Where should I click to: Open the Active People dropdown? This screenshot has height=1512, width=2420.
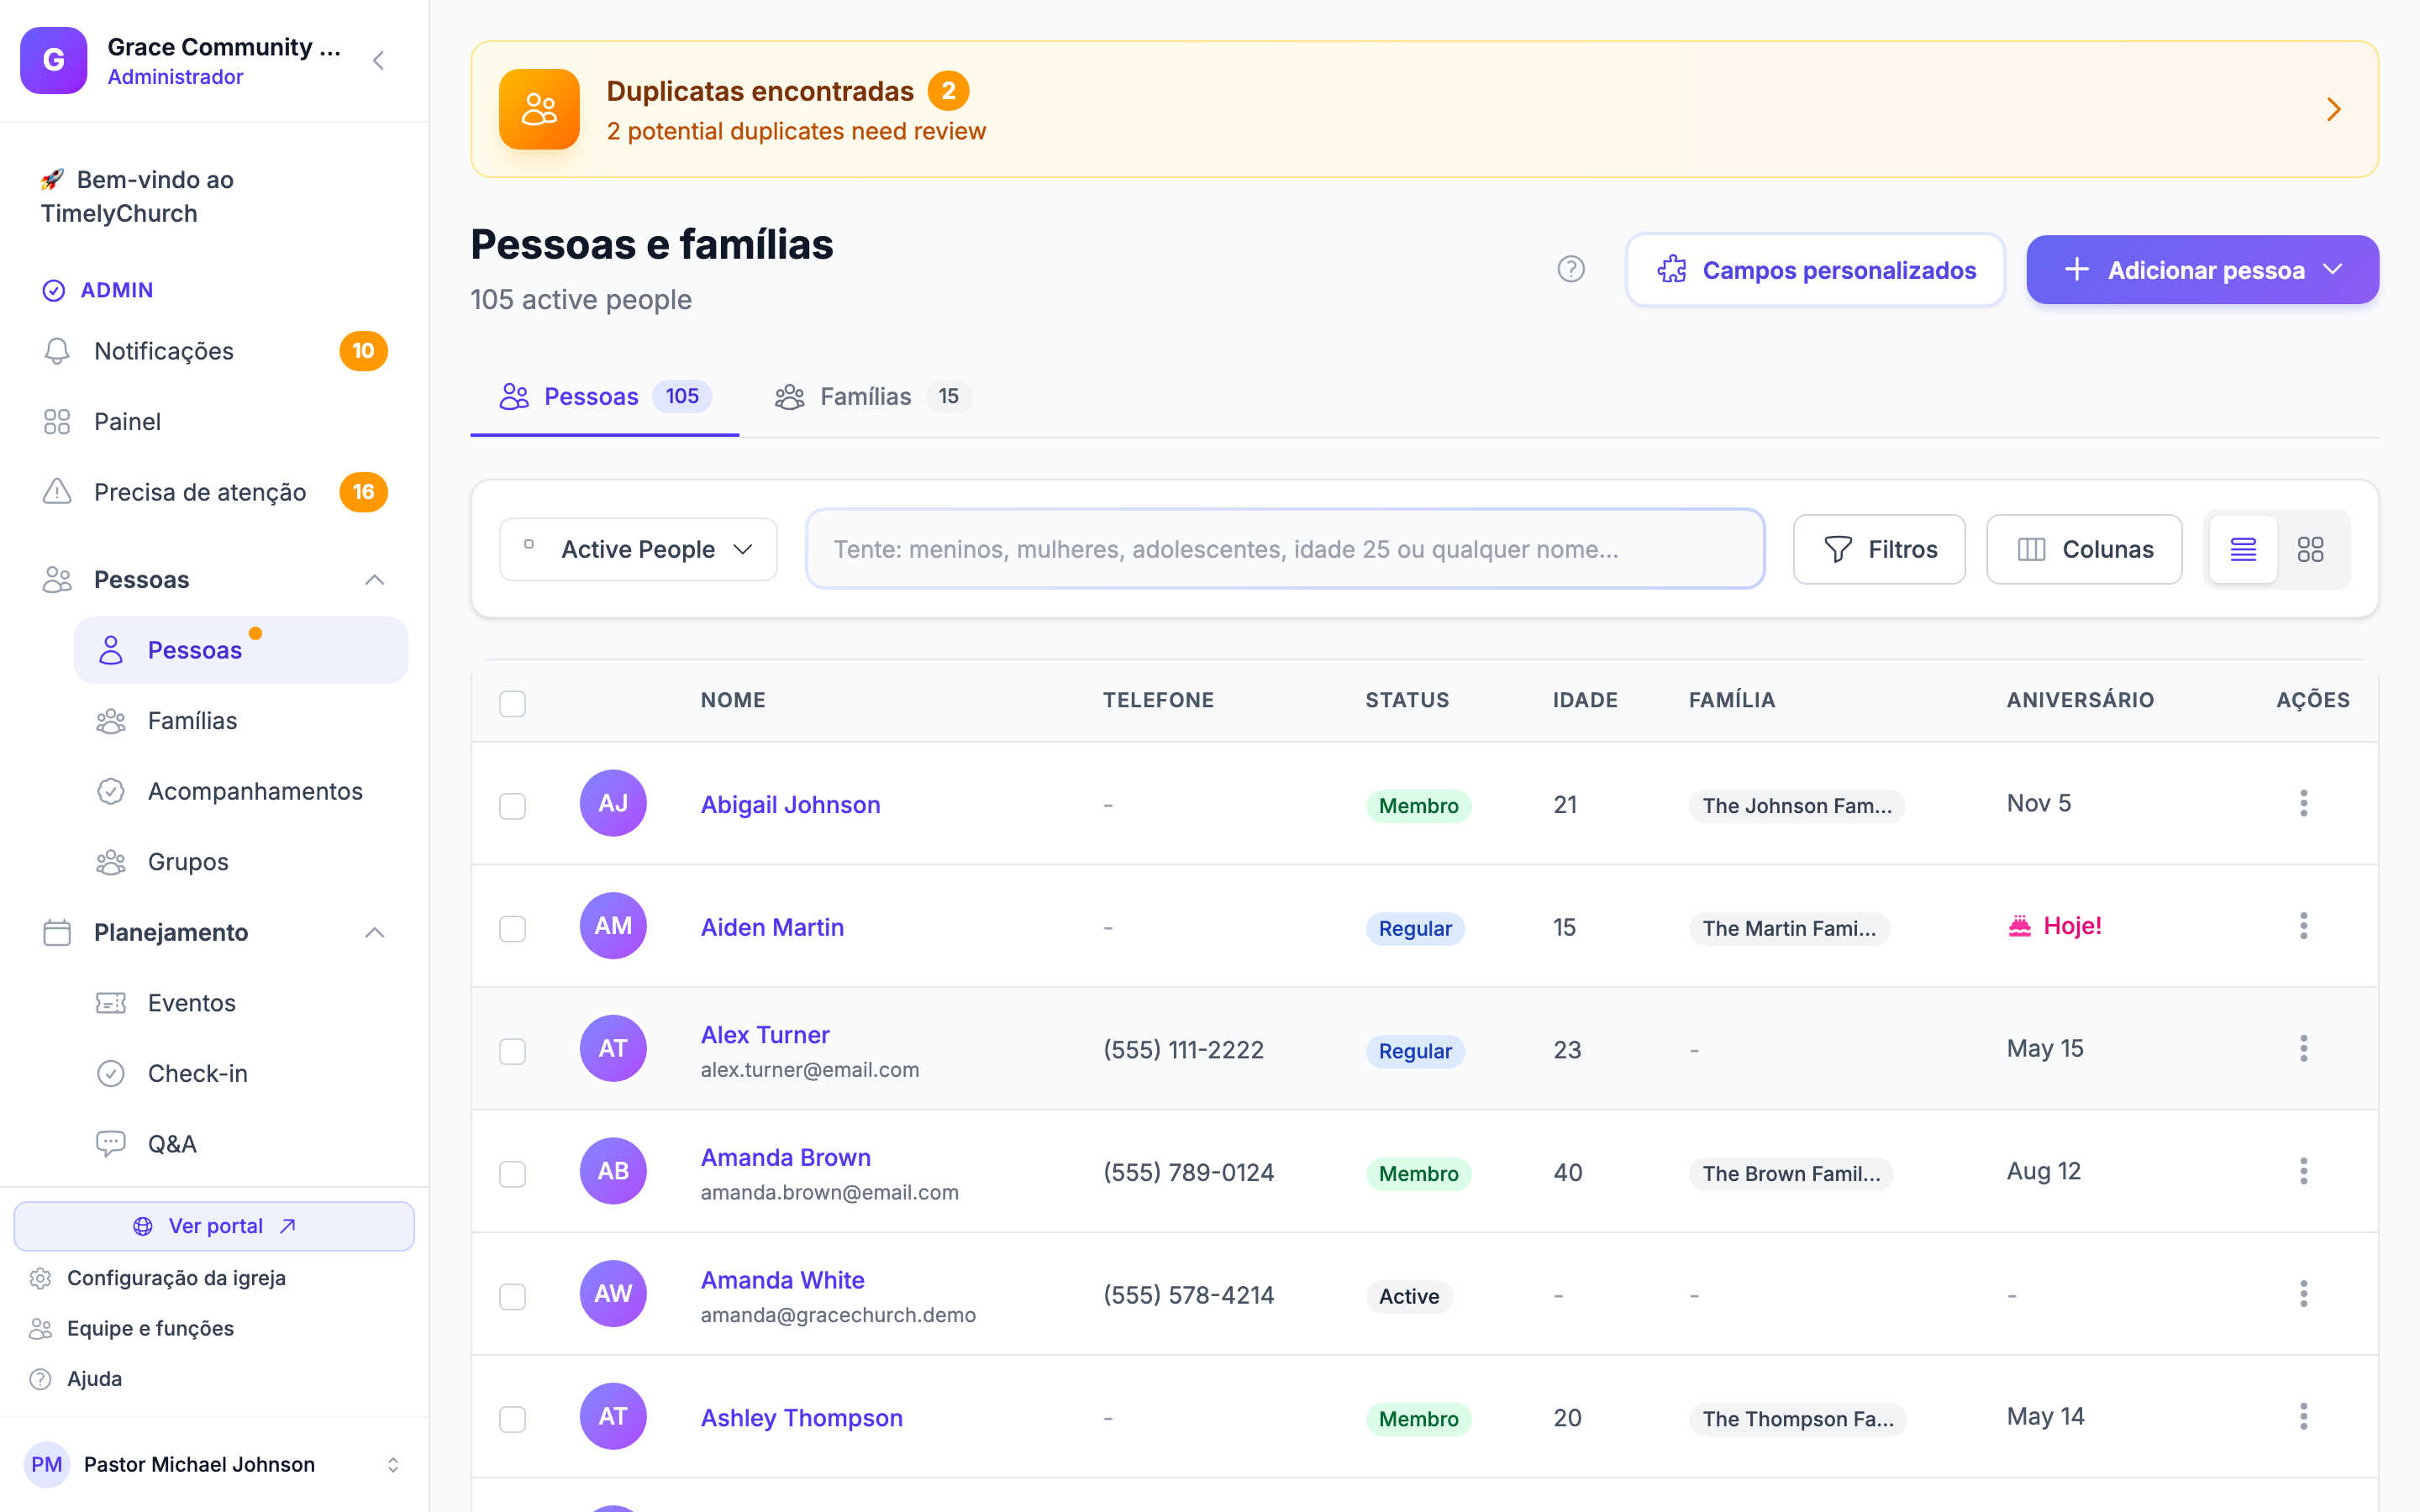(x=638, y=549)
